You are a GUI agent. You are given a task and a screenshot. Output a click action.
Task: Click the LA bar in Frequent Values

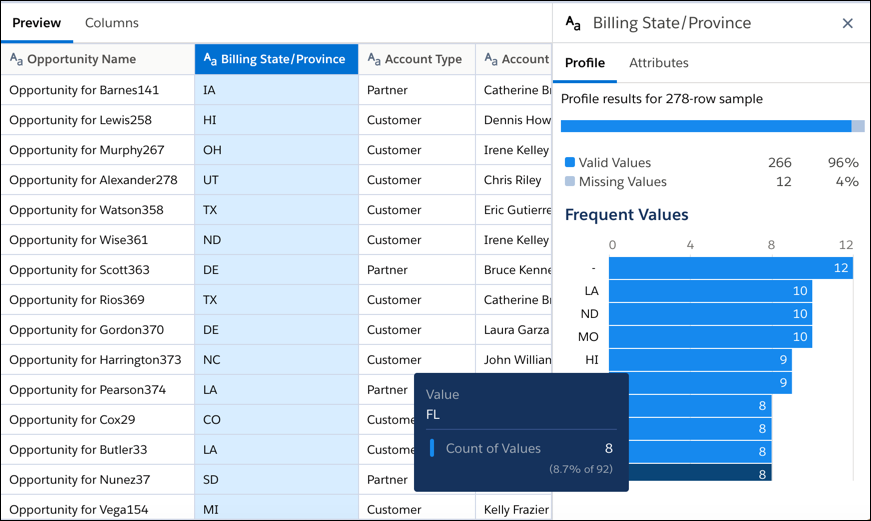click(710, 291)
